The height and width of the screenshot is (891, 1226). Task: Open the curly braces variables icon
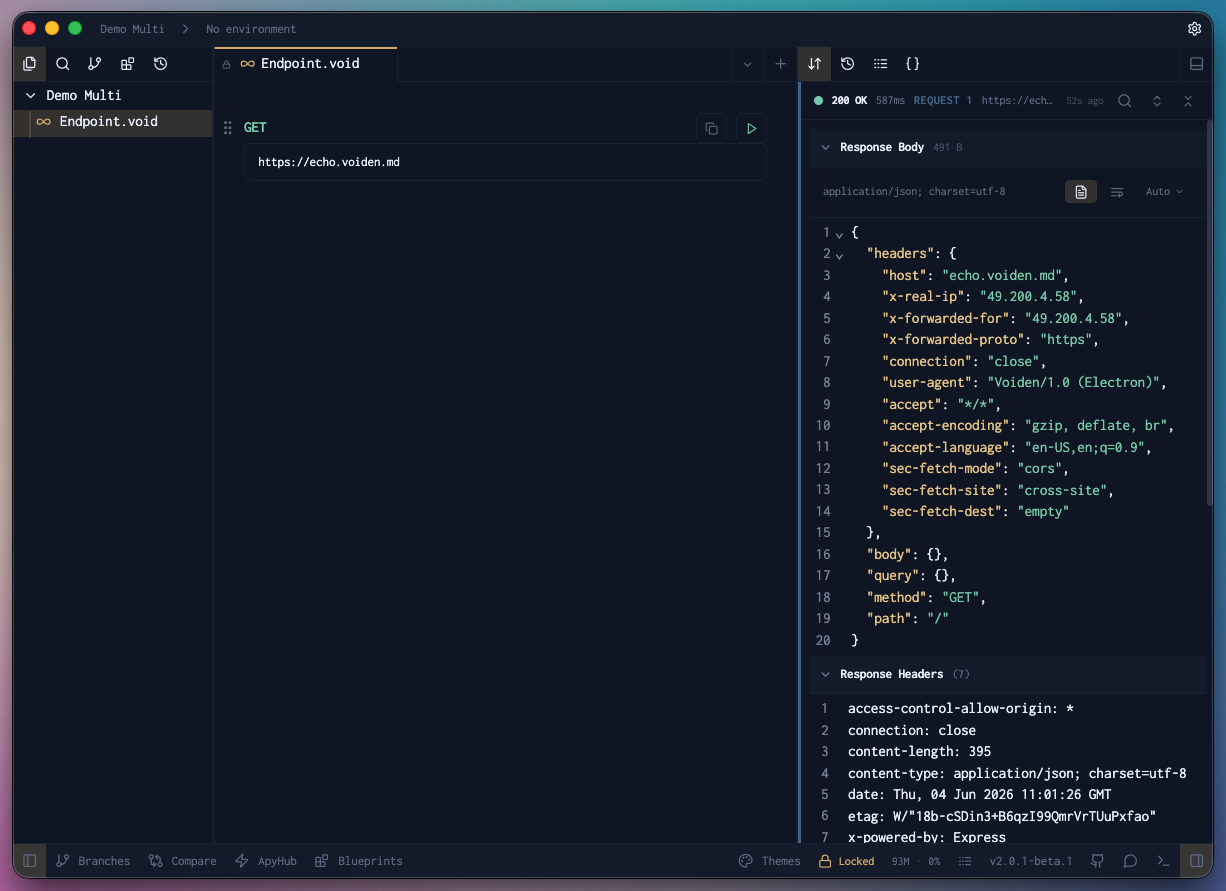coord(913,64)
